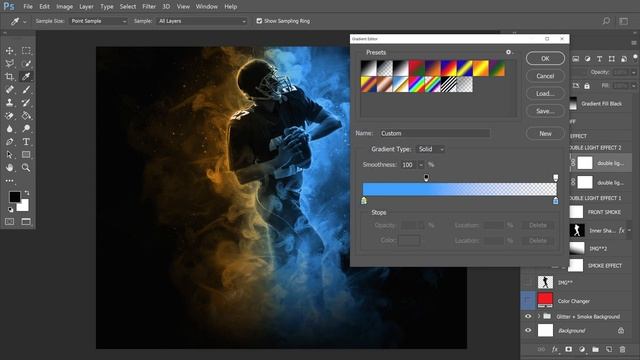Toggle Quick Mask mode
Viewport: 640px width, 360px height.
(9, 222)
